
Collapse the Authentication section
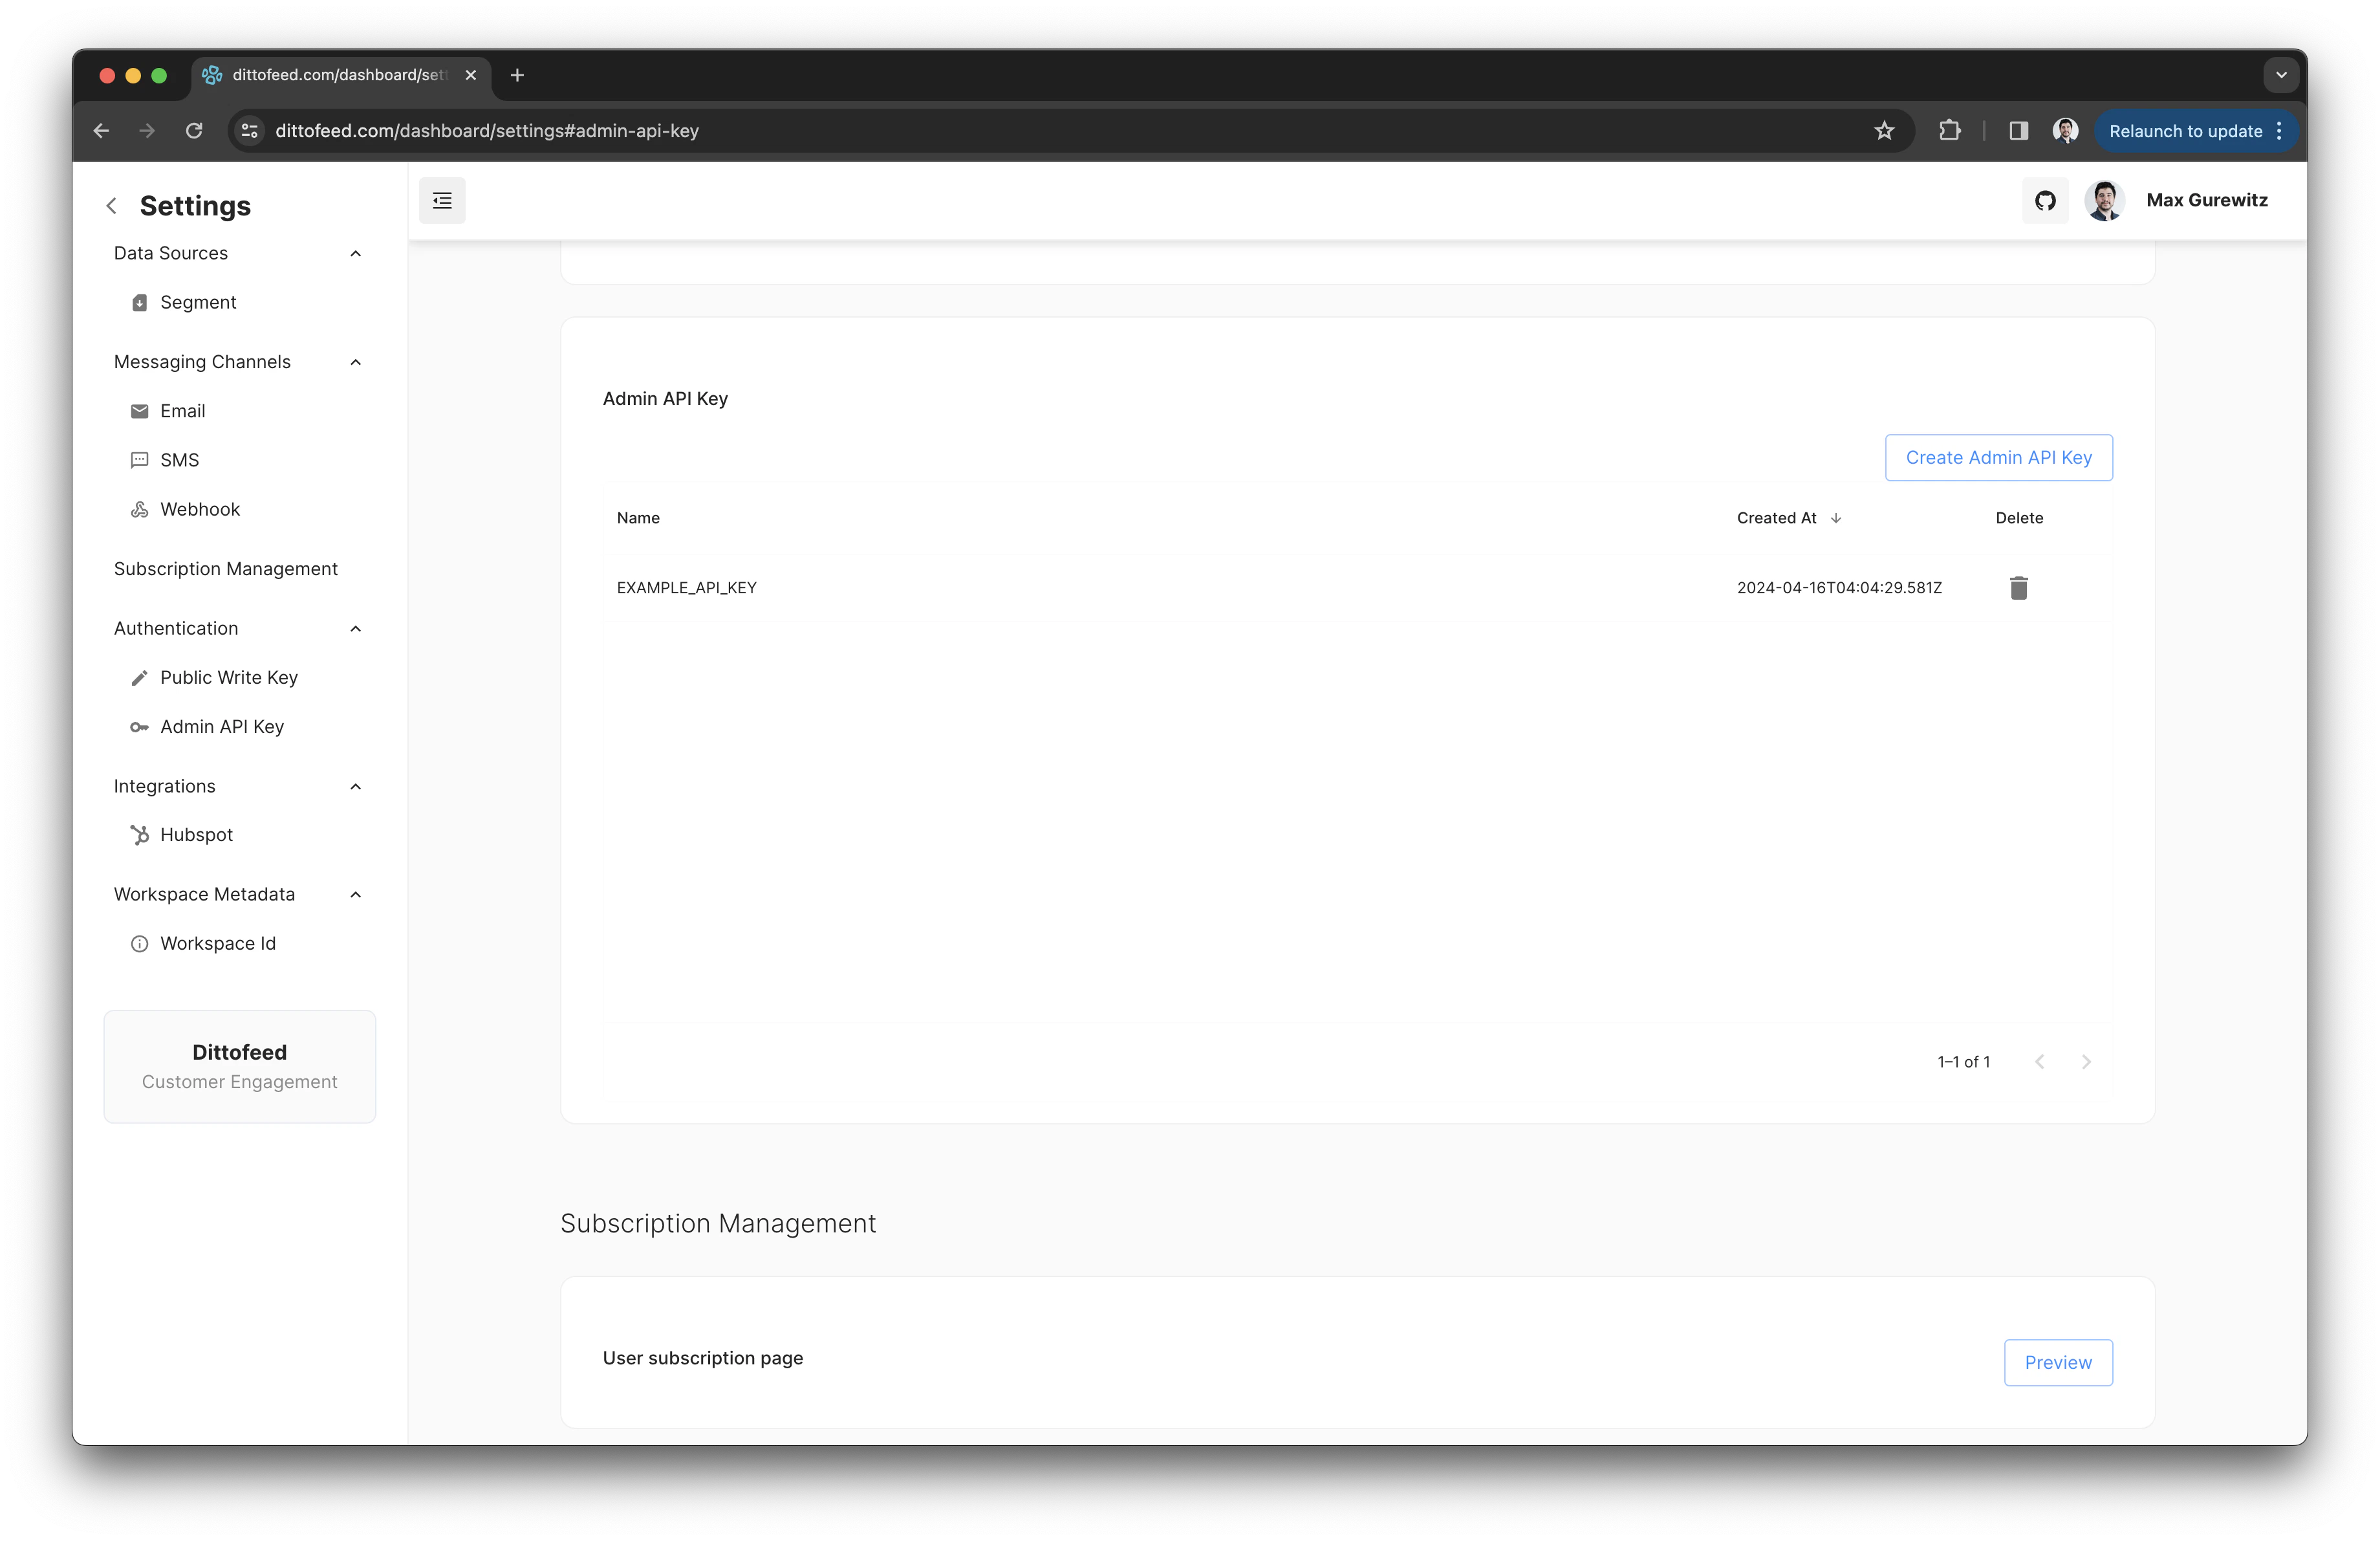(356, 628)
